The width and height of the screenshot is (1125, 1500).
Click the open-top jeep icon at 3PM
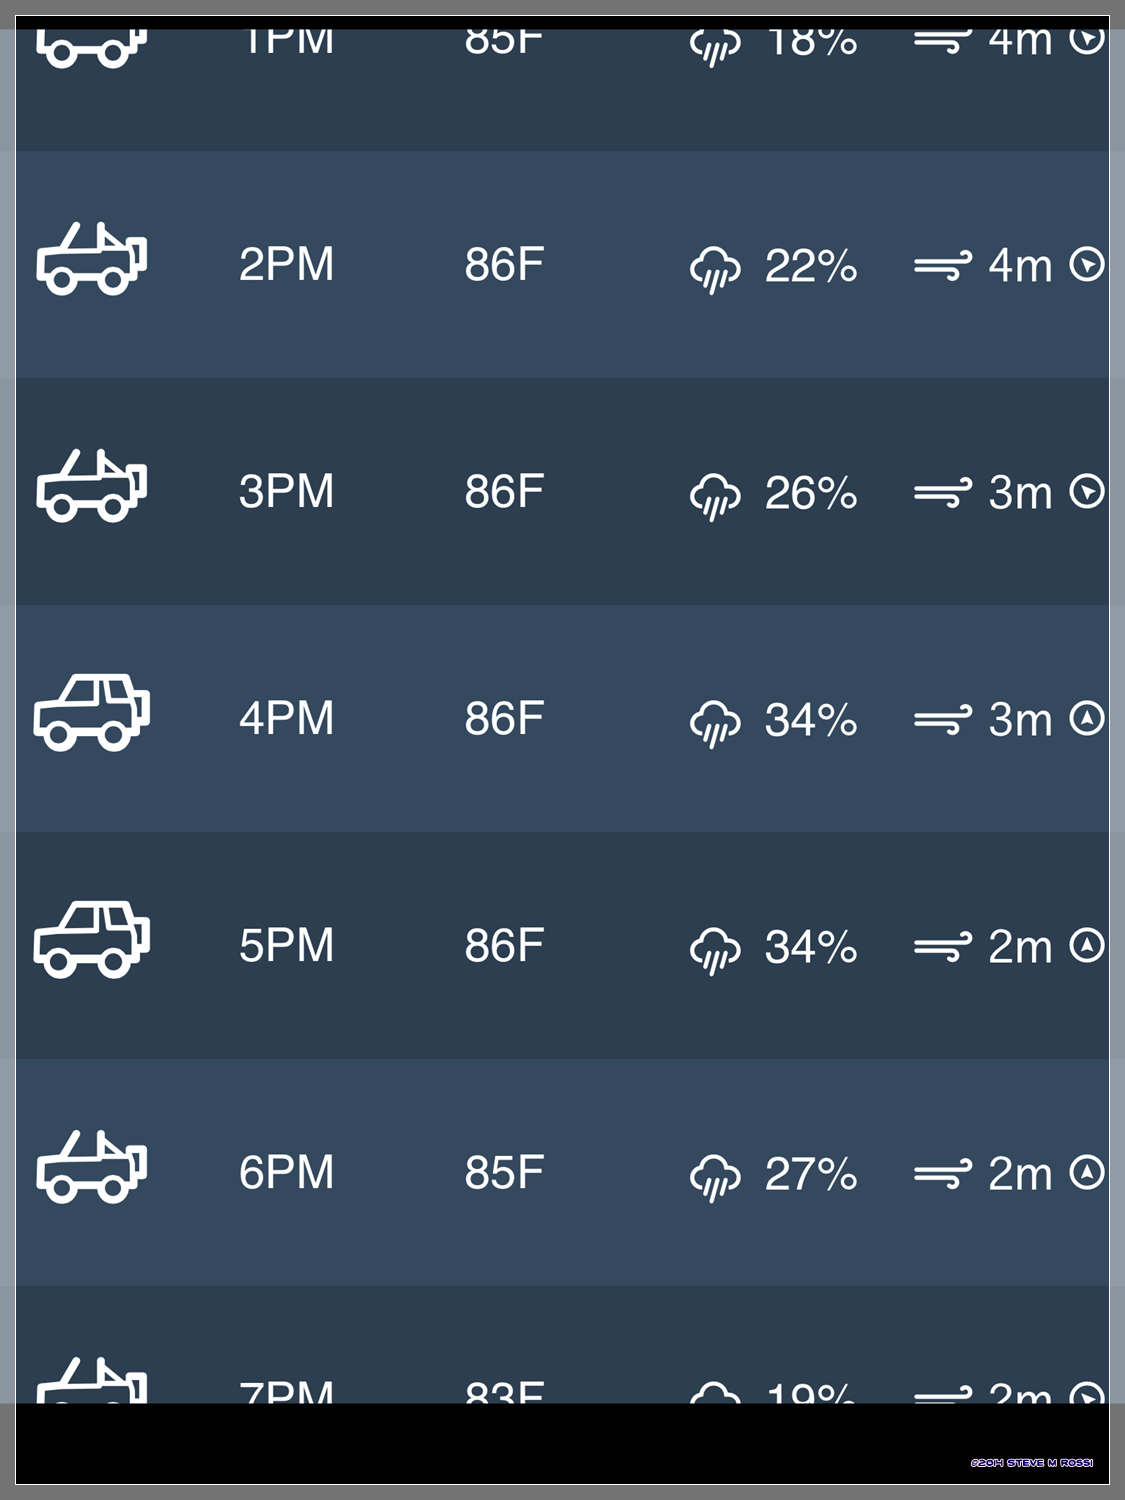(x=92, y=485)
